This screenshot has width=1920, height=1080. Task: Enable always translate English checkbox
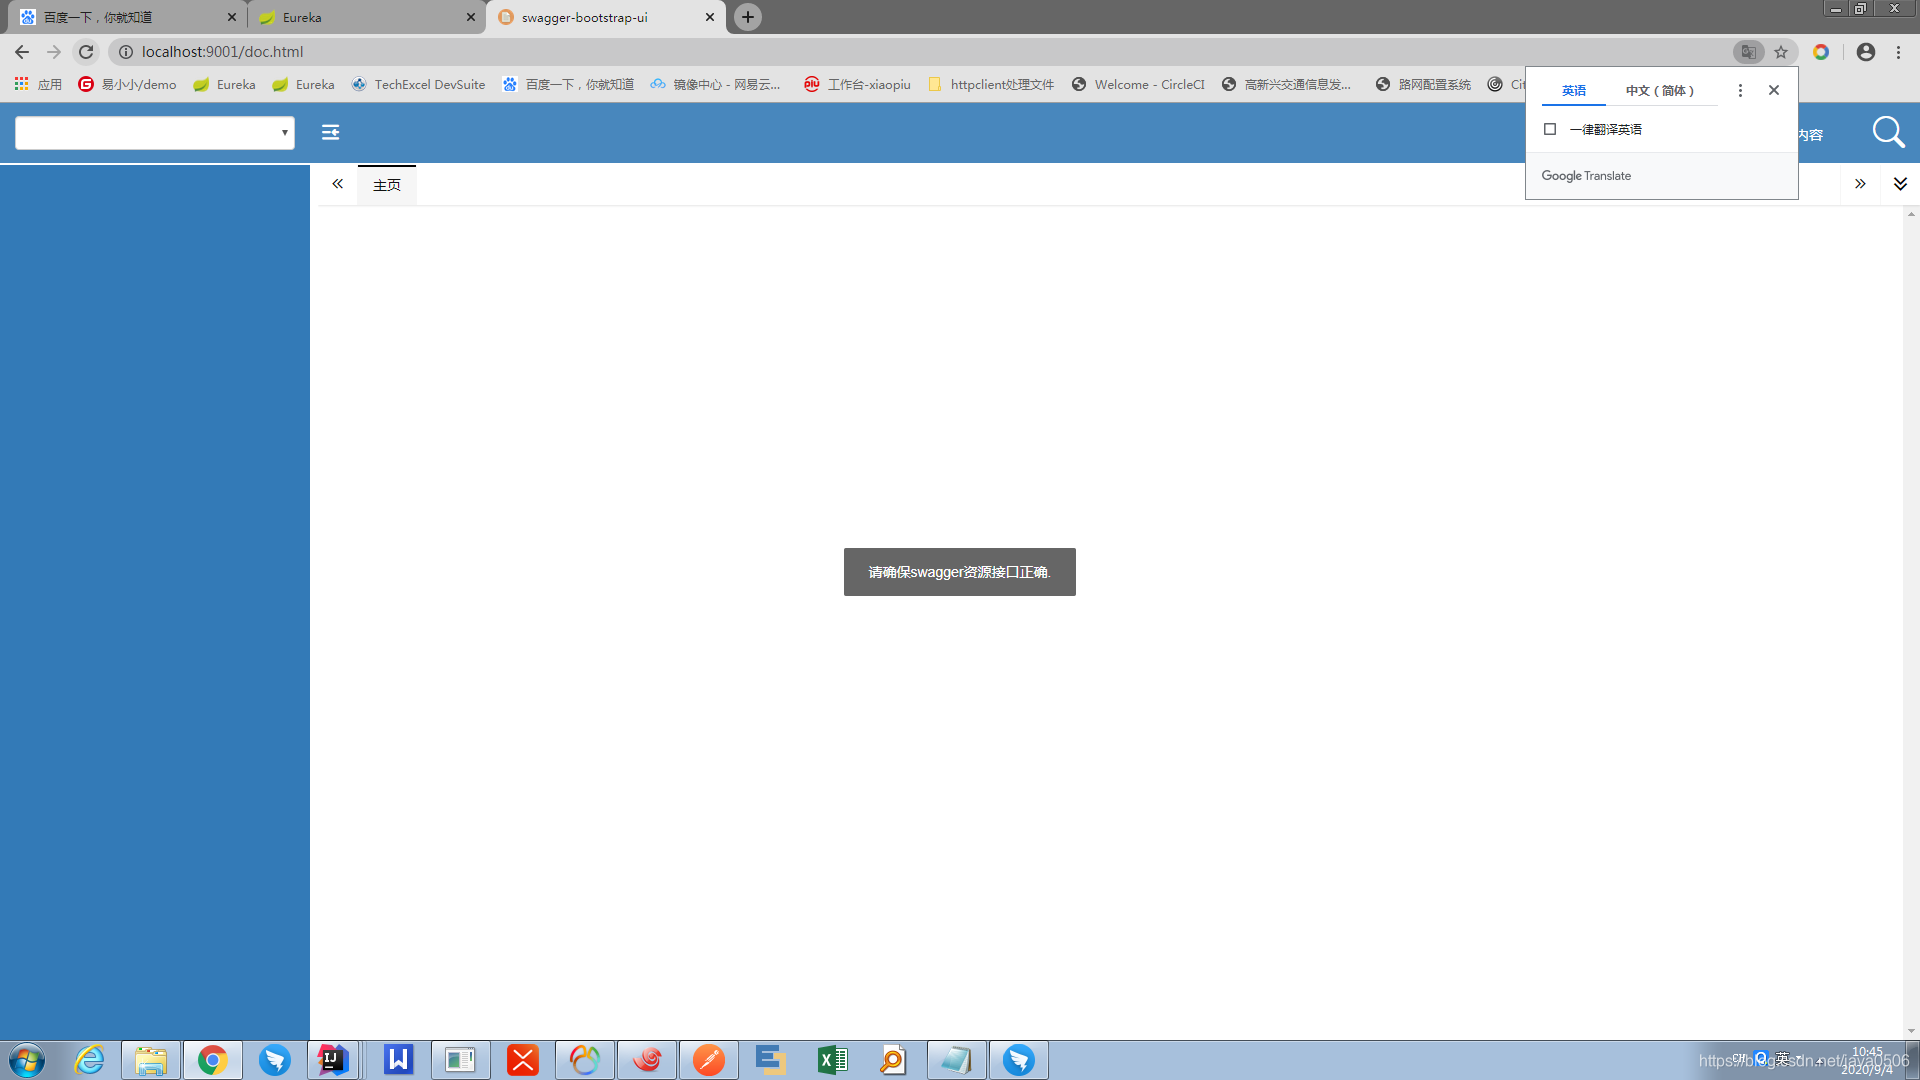pyautogui.click(x=1550, y=129)
